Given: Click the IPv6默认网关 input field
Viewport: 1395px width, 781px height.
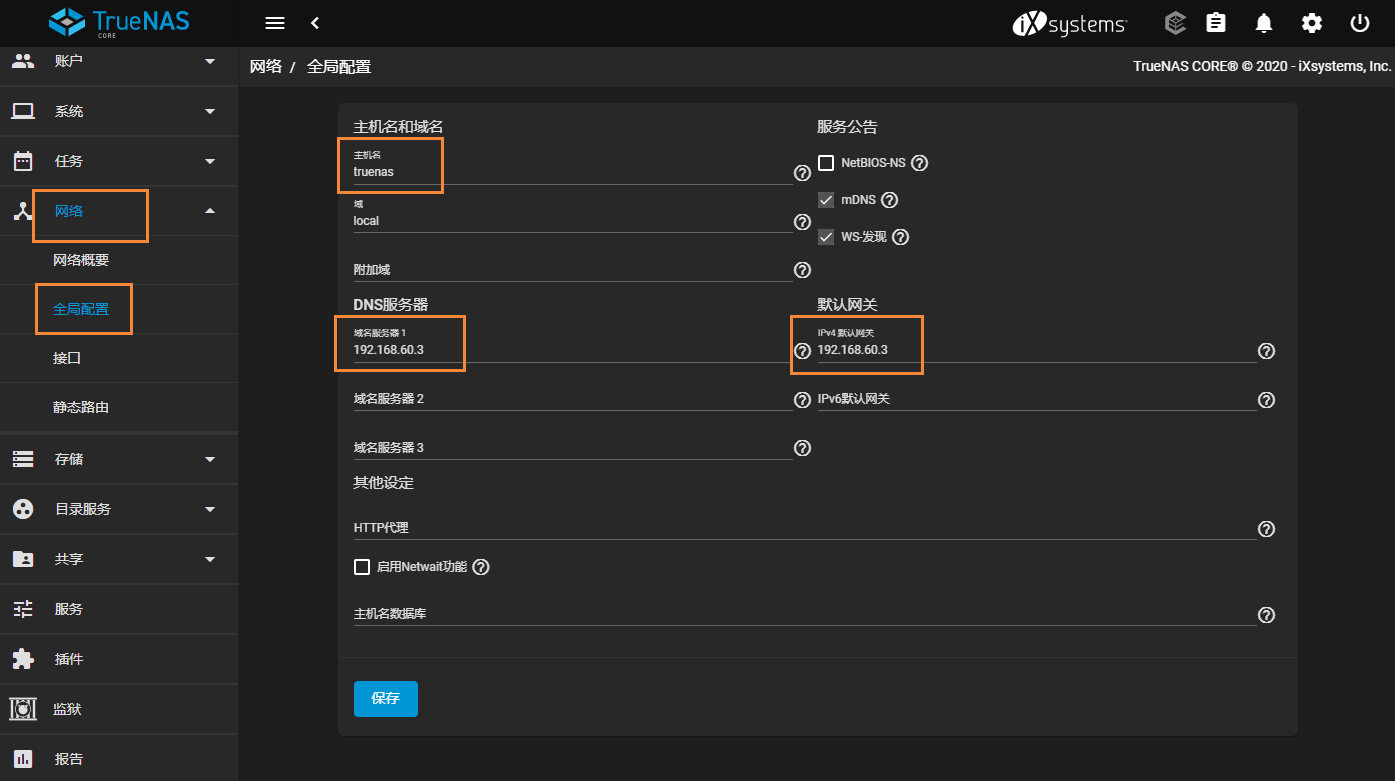Looking at the screenshot, I should coord(1037,399).
